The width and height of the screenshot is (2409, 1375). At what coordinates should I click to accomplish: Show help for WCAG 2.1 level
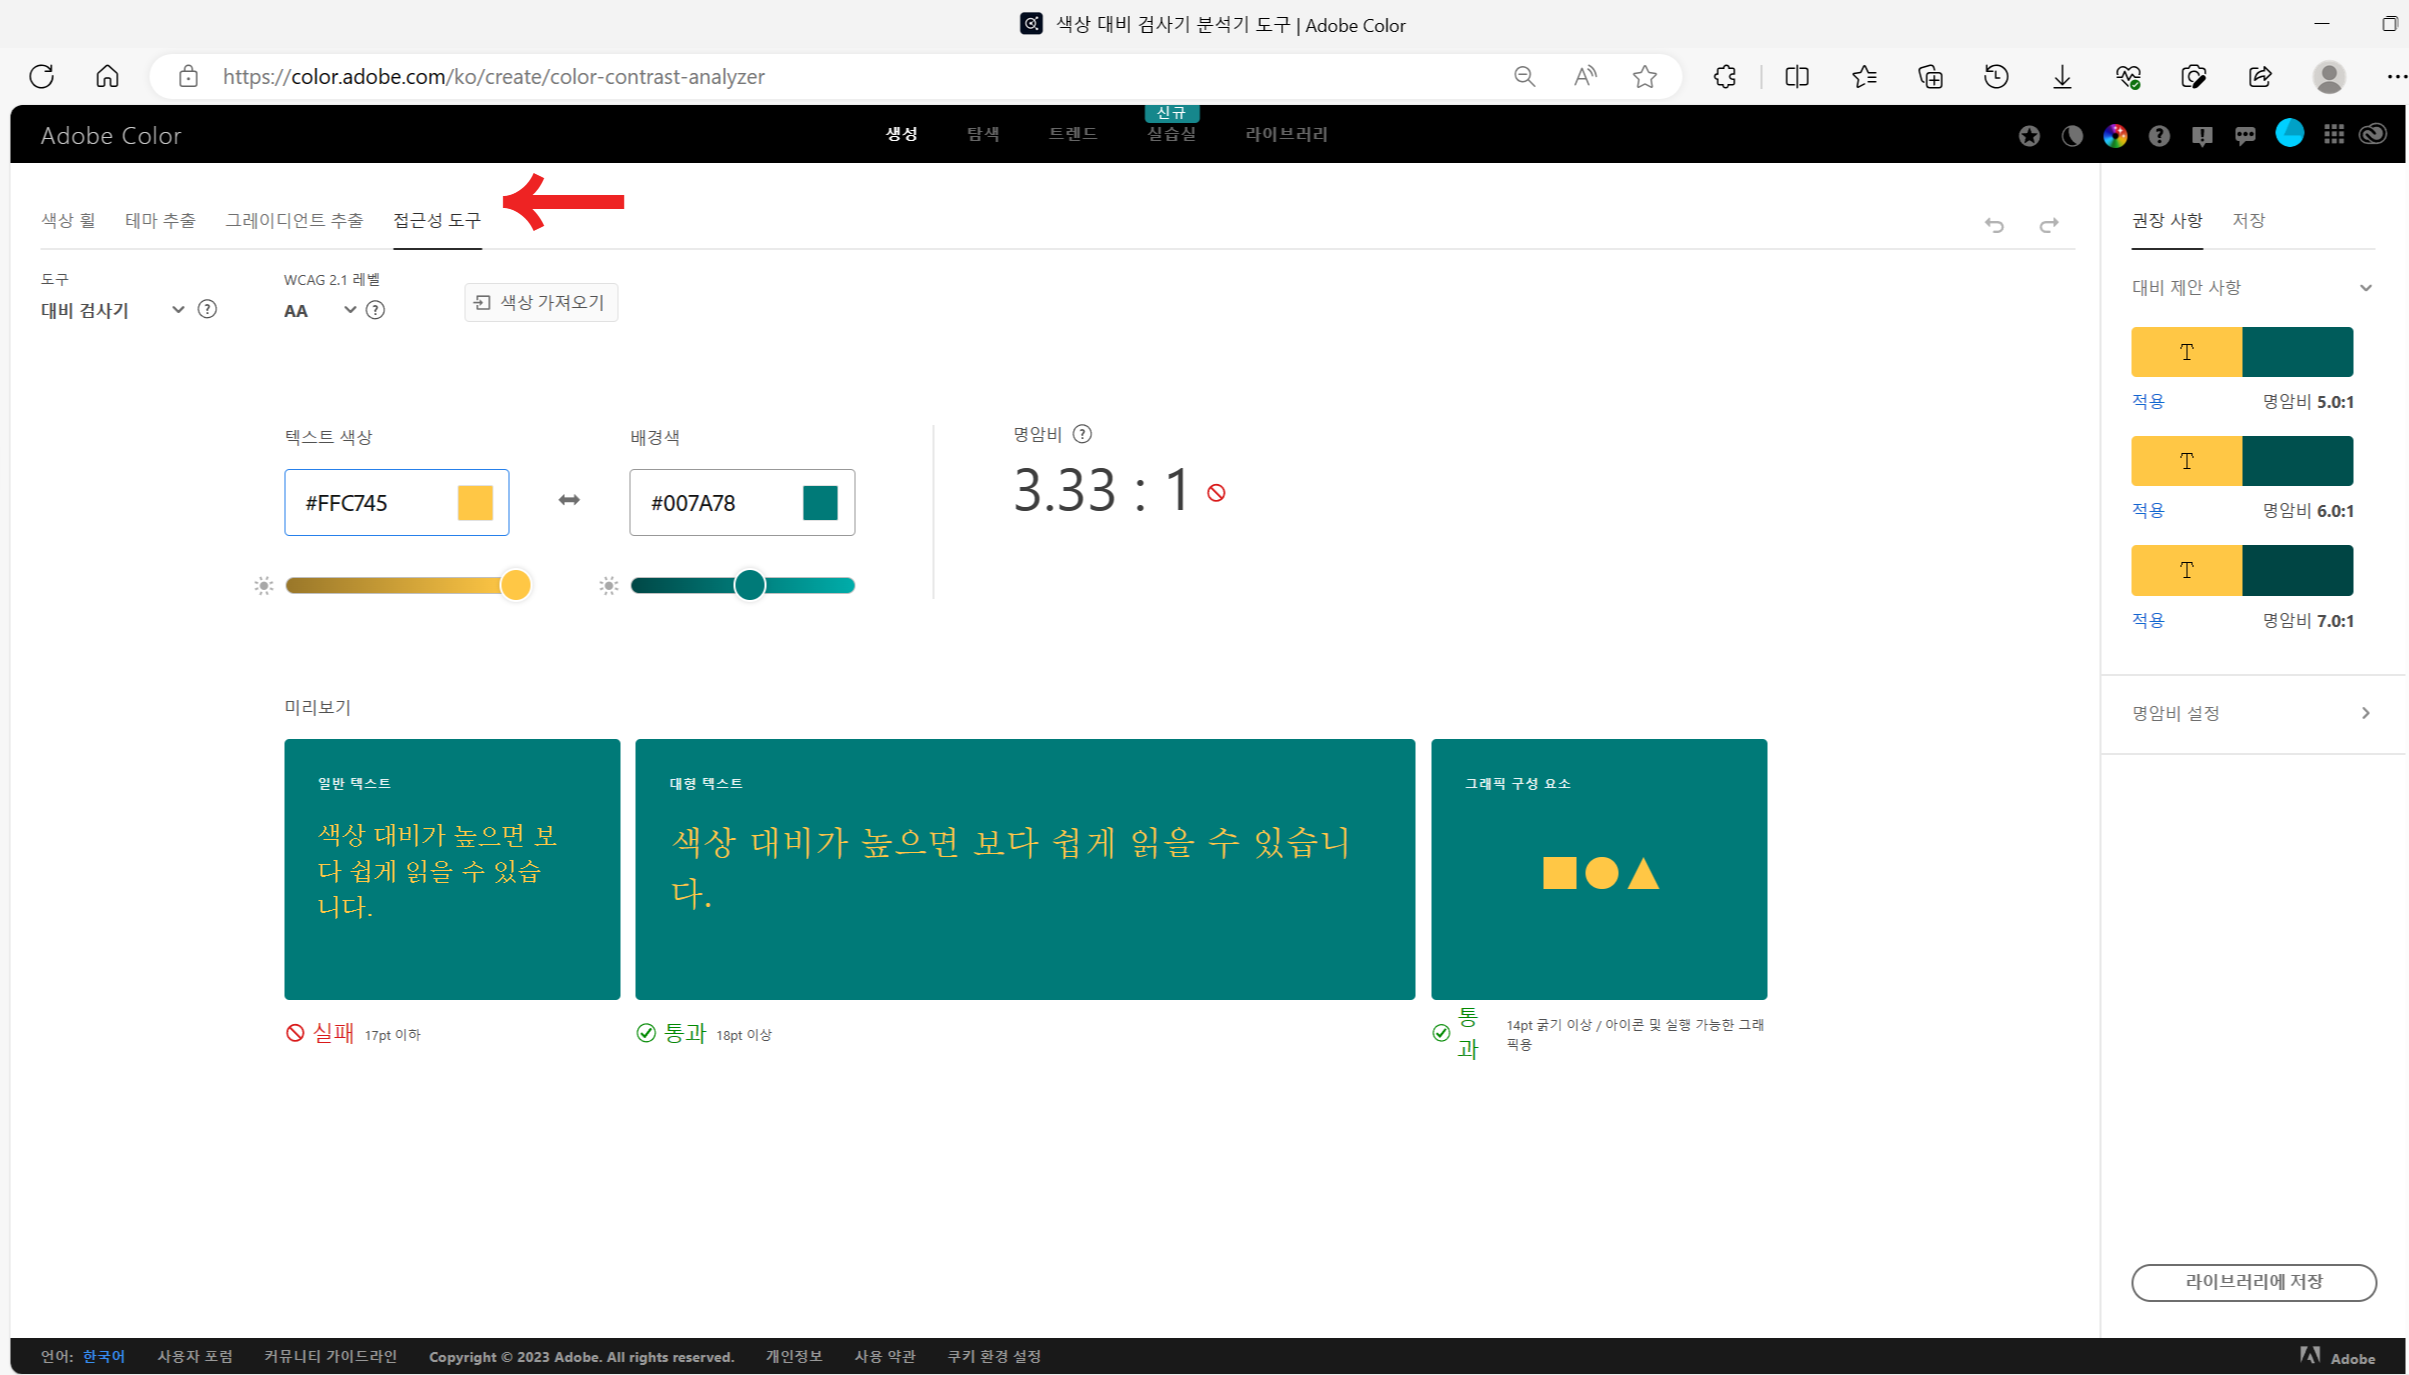point(375,310)
